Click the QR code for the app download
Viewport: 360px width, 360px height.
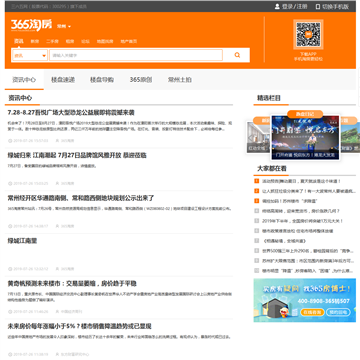308,34
